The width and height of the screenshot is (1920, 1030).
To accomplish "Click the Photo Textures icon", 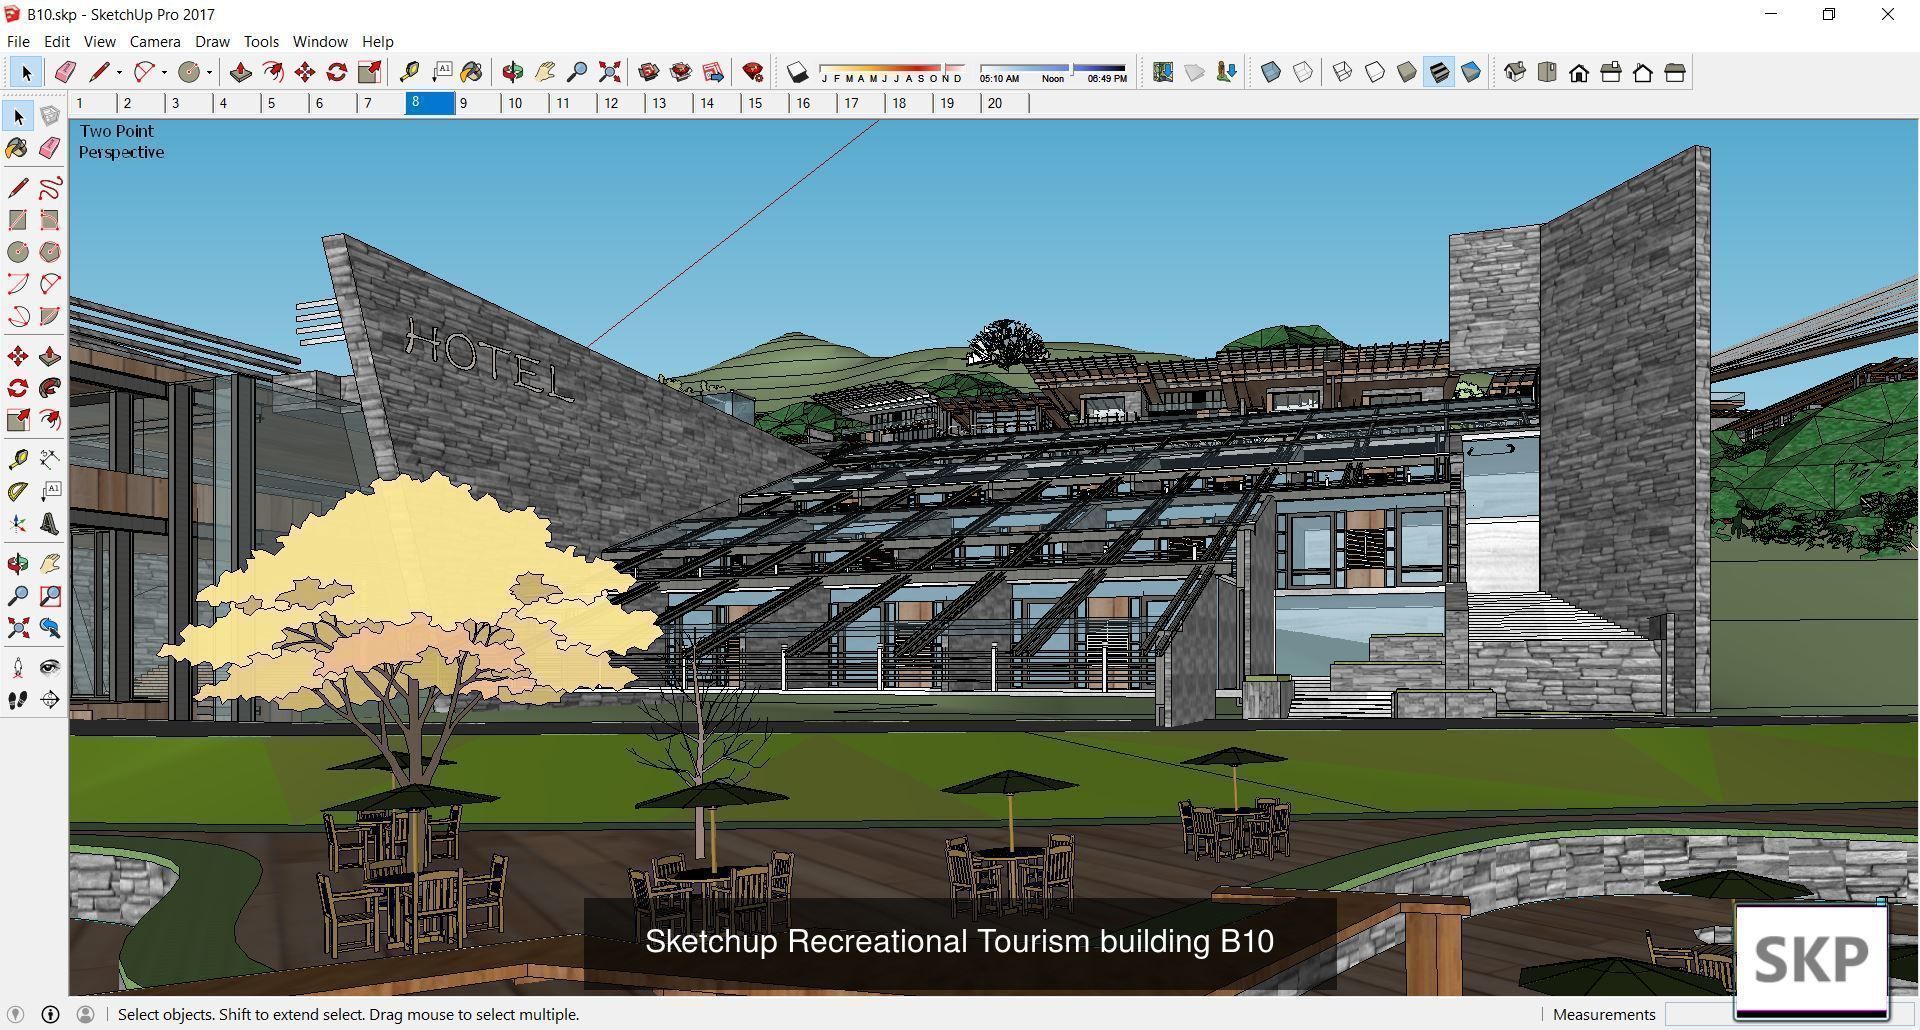I will tap(1226, 72).
